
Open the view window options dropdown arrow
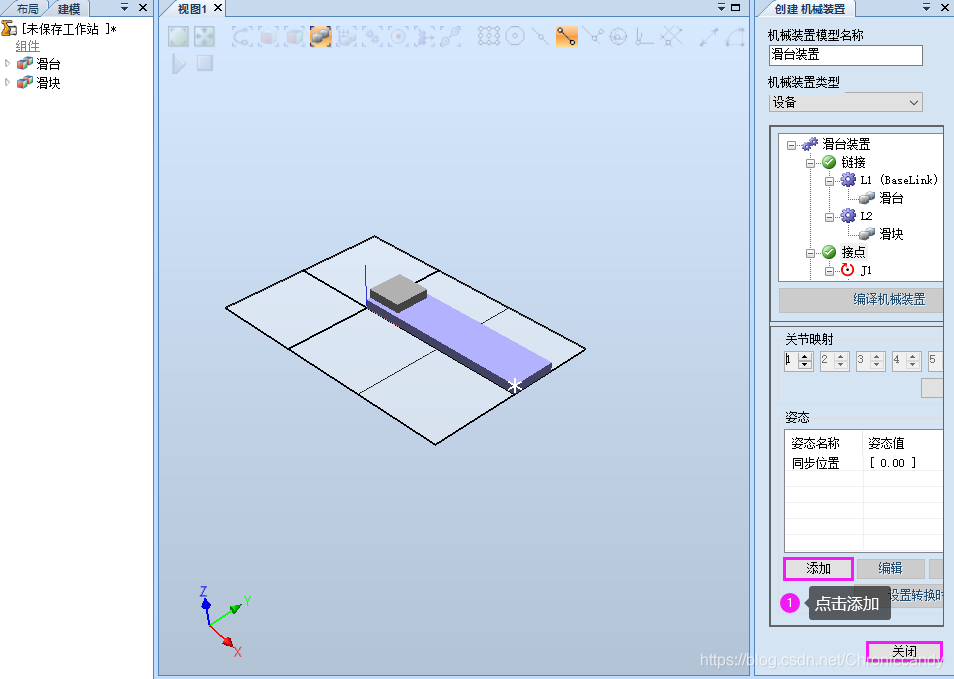721,7
